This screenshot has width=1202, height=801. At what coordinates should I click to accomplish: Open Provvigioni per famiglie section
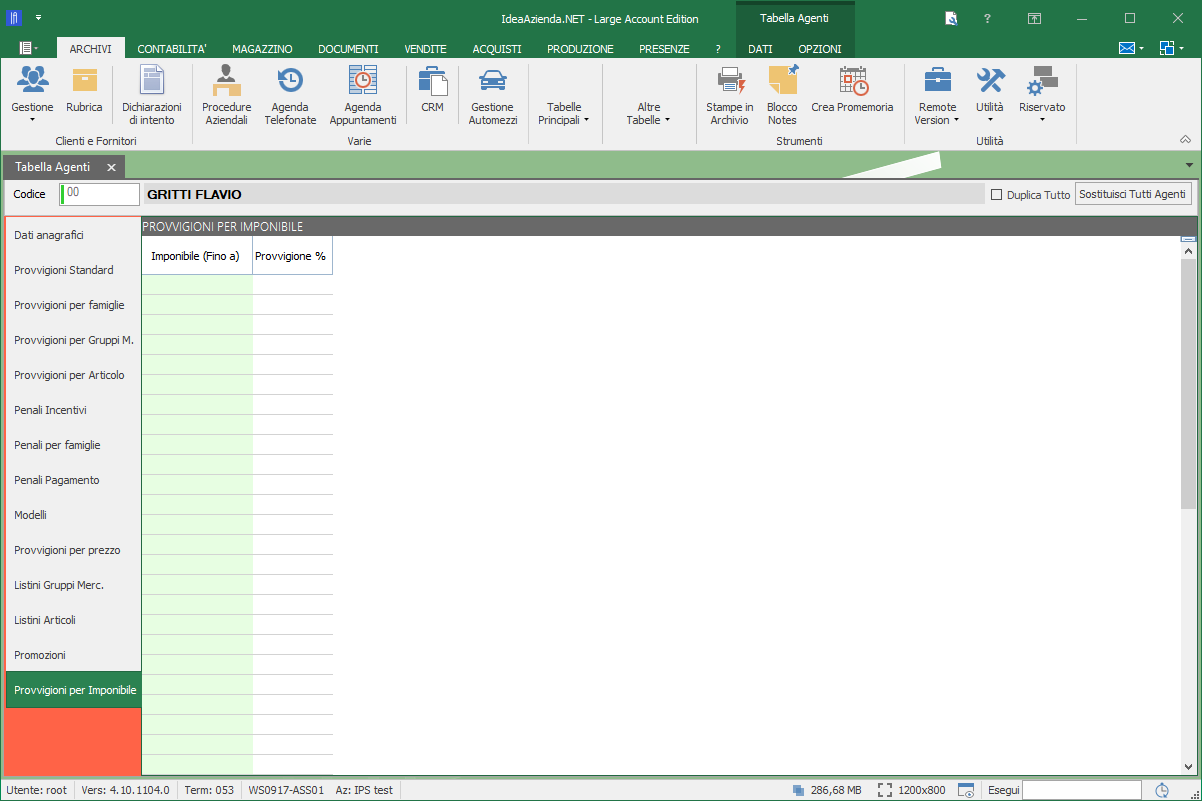[x=73, y=305]
